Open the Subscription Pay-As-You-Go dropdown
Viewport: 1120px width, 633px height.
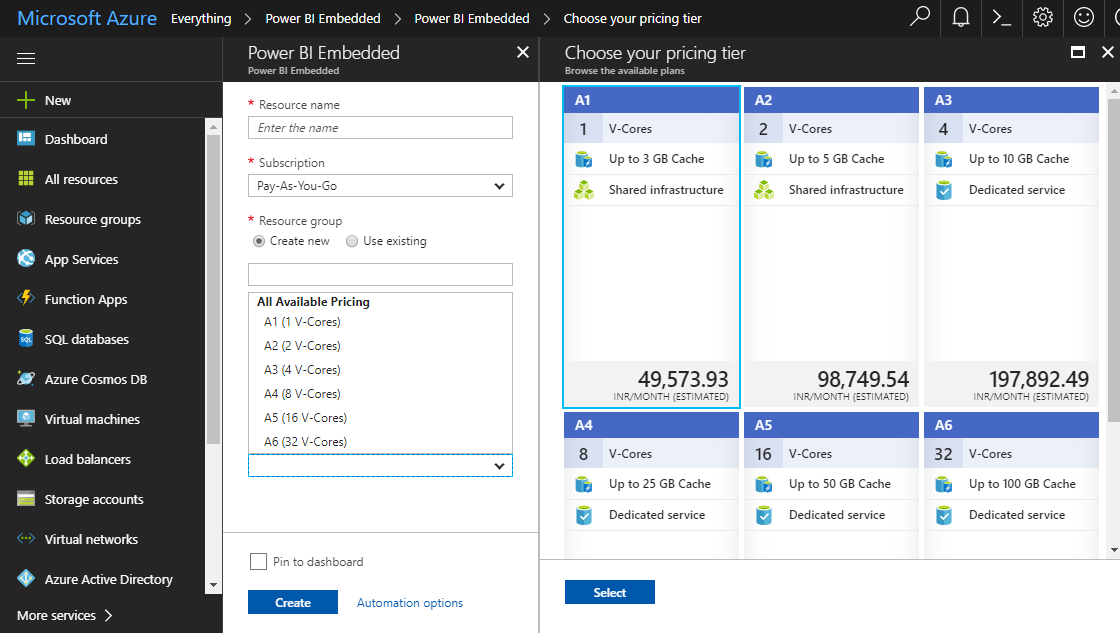(x=380, y=186)
